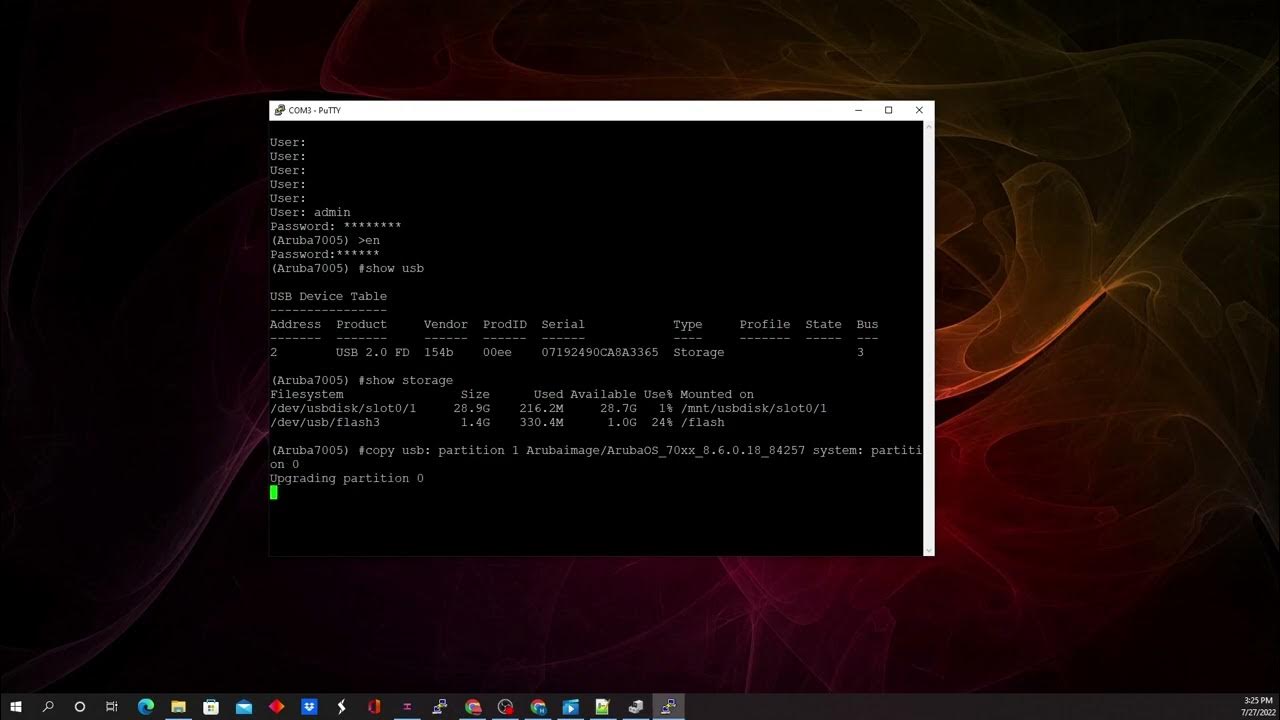Click 'Mounted on' column header
1280x720 pixels.
pyautogui.click(x=717, y=394)
